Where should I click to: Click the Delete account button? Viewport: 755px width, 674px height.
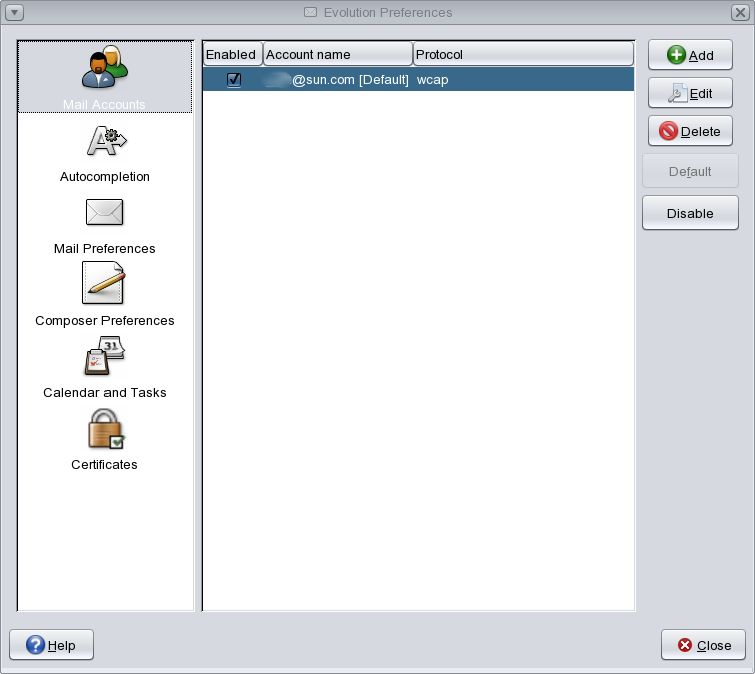tap(690, 131)
